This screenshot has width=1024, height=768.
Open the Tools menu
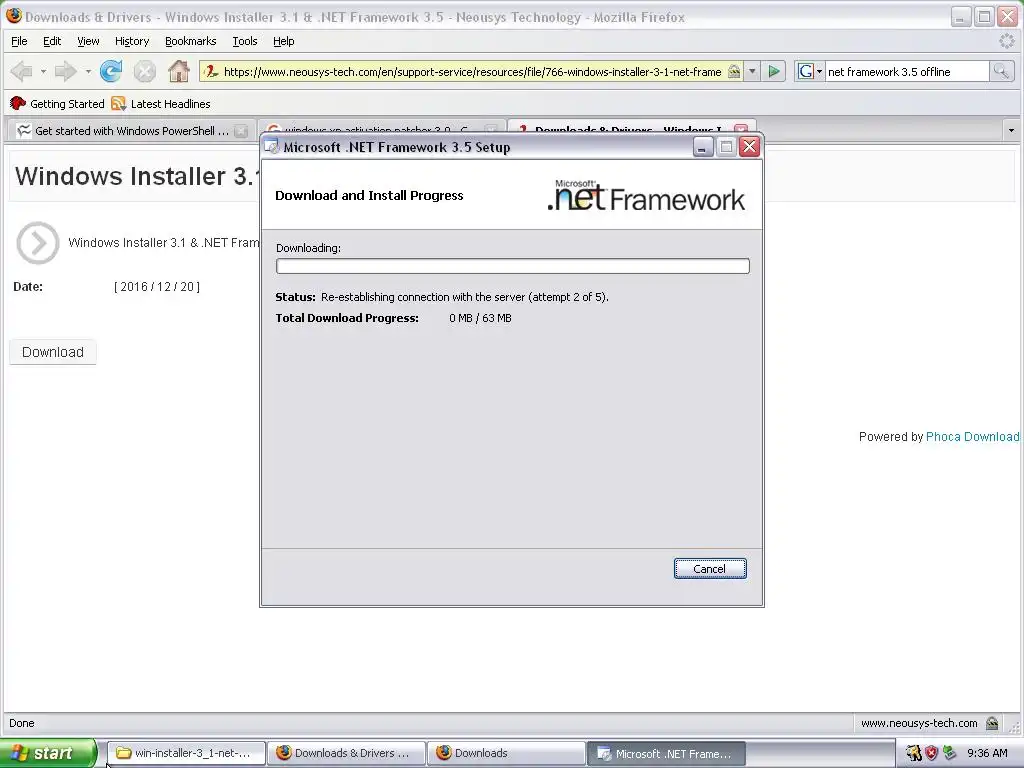pos(245,41)
